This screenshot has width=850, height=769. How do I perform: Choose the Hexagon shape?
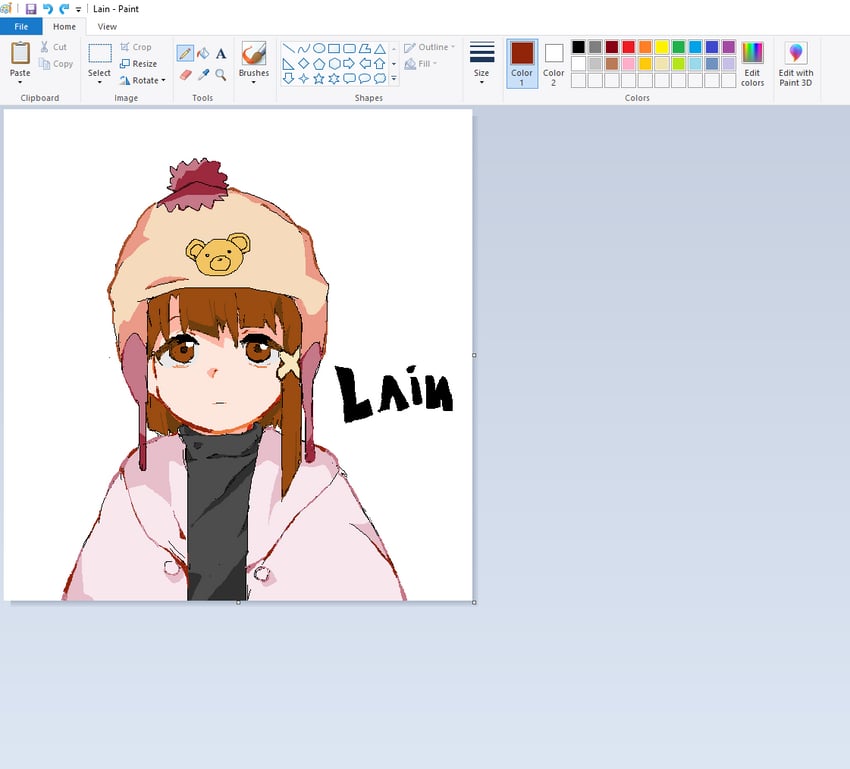click(x=334, y=63)
